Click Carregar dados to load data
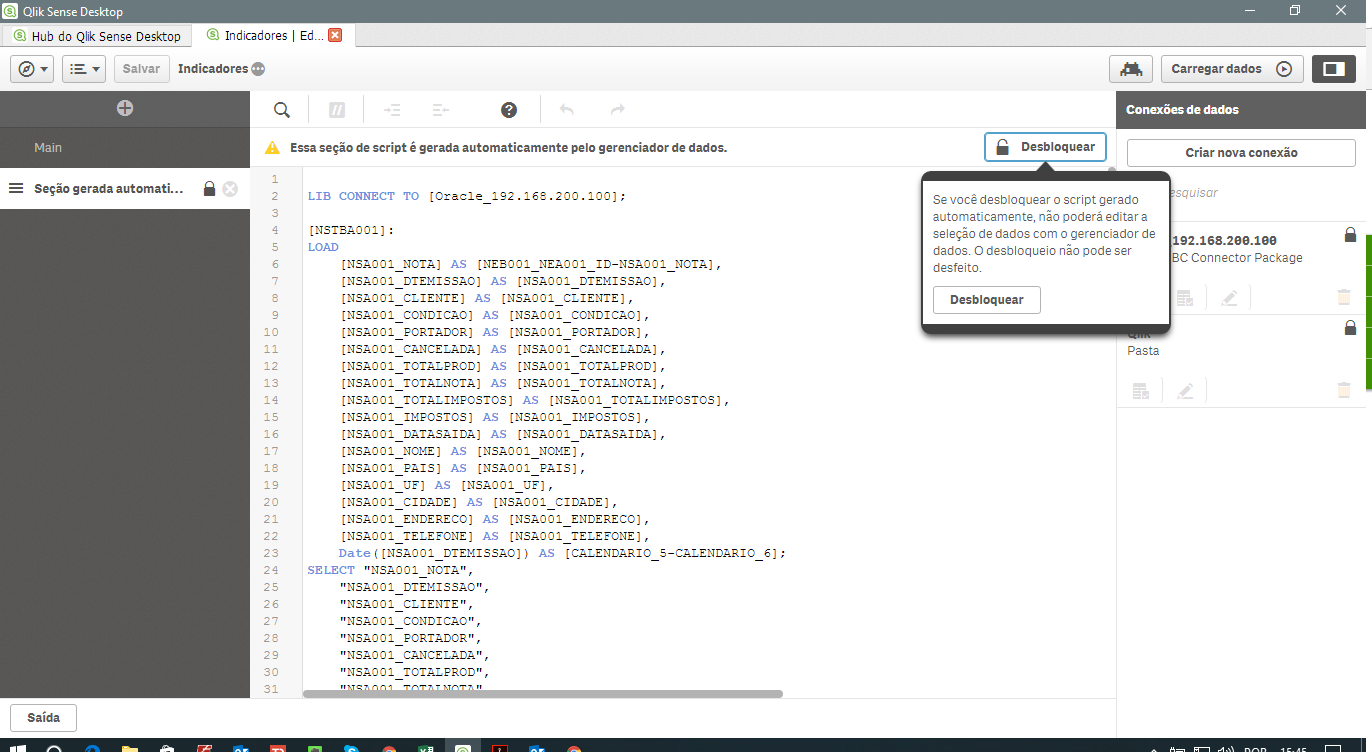The image size is (1372, 752). [1231, 69]
